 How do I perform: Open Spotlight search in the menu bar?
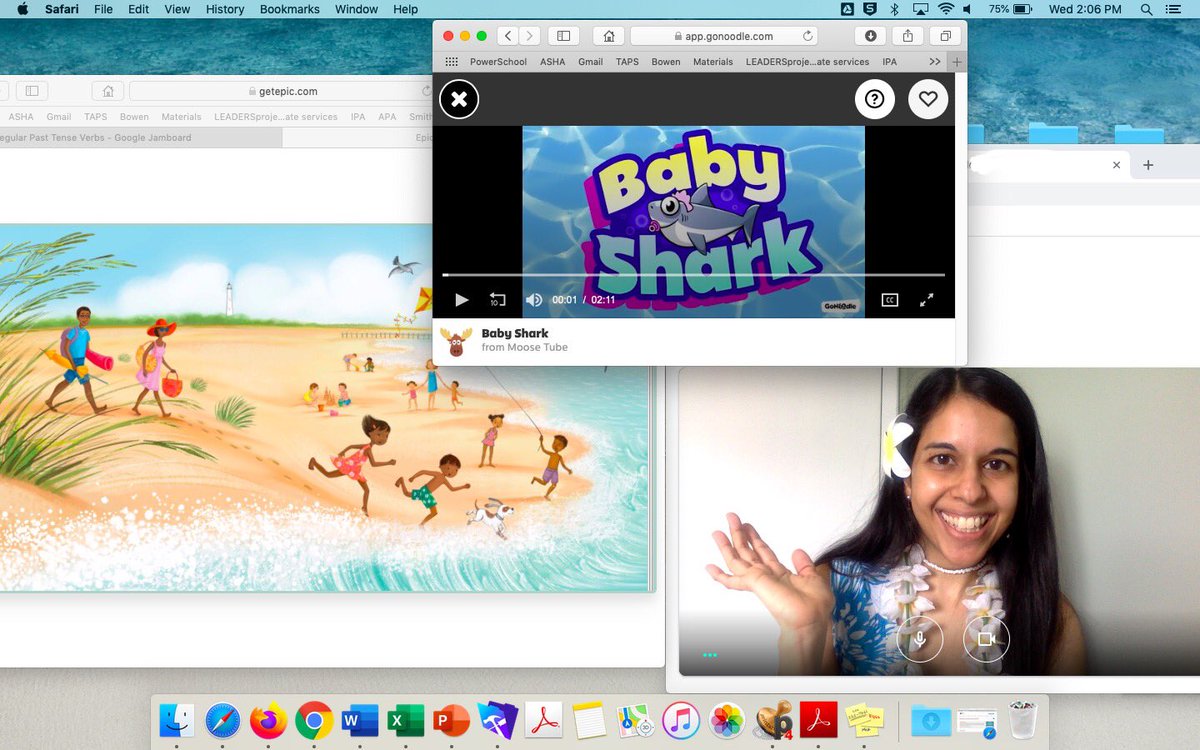click(1146, 9)
